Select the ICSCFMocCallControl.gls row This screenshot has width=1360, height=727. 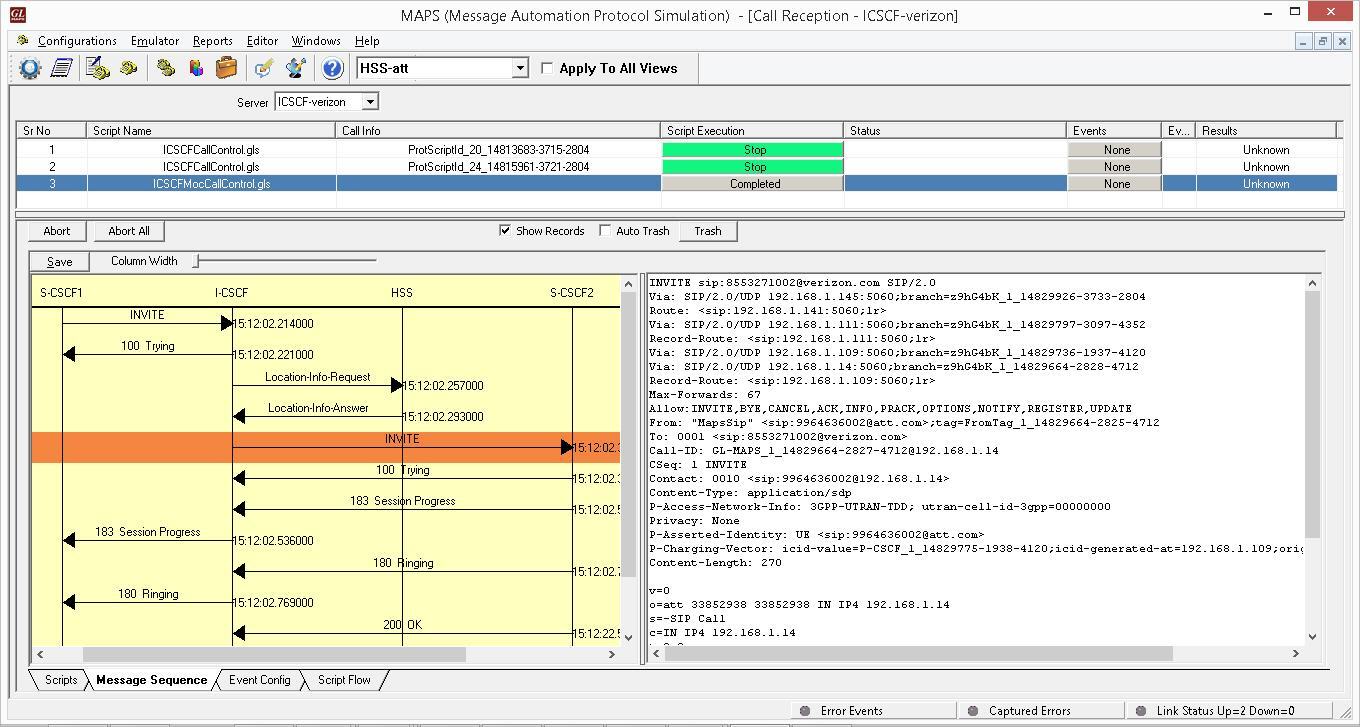pyautogui.click(x=677, y=184)
